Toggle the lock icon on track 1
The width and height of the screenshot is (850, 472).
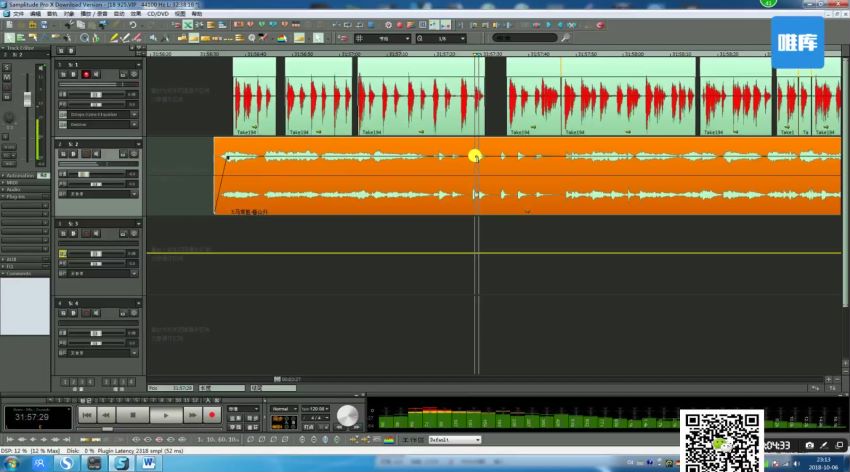click(123, 74)
